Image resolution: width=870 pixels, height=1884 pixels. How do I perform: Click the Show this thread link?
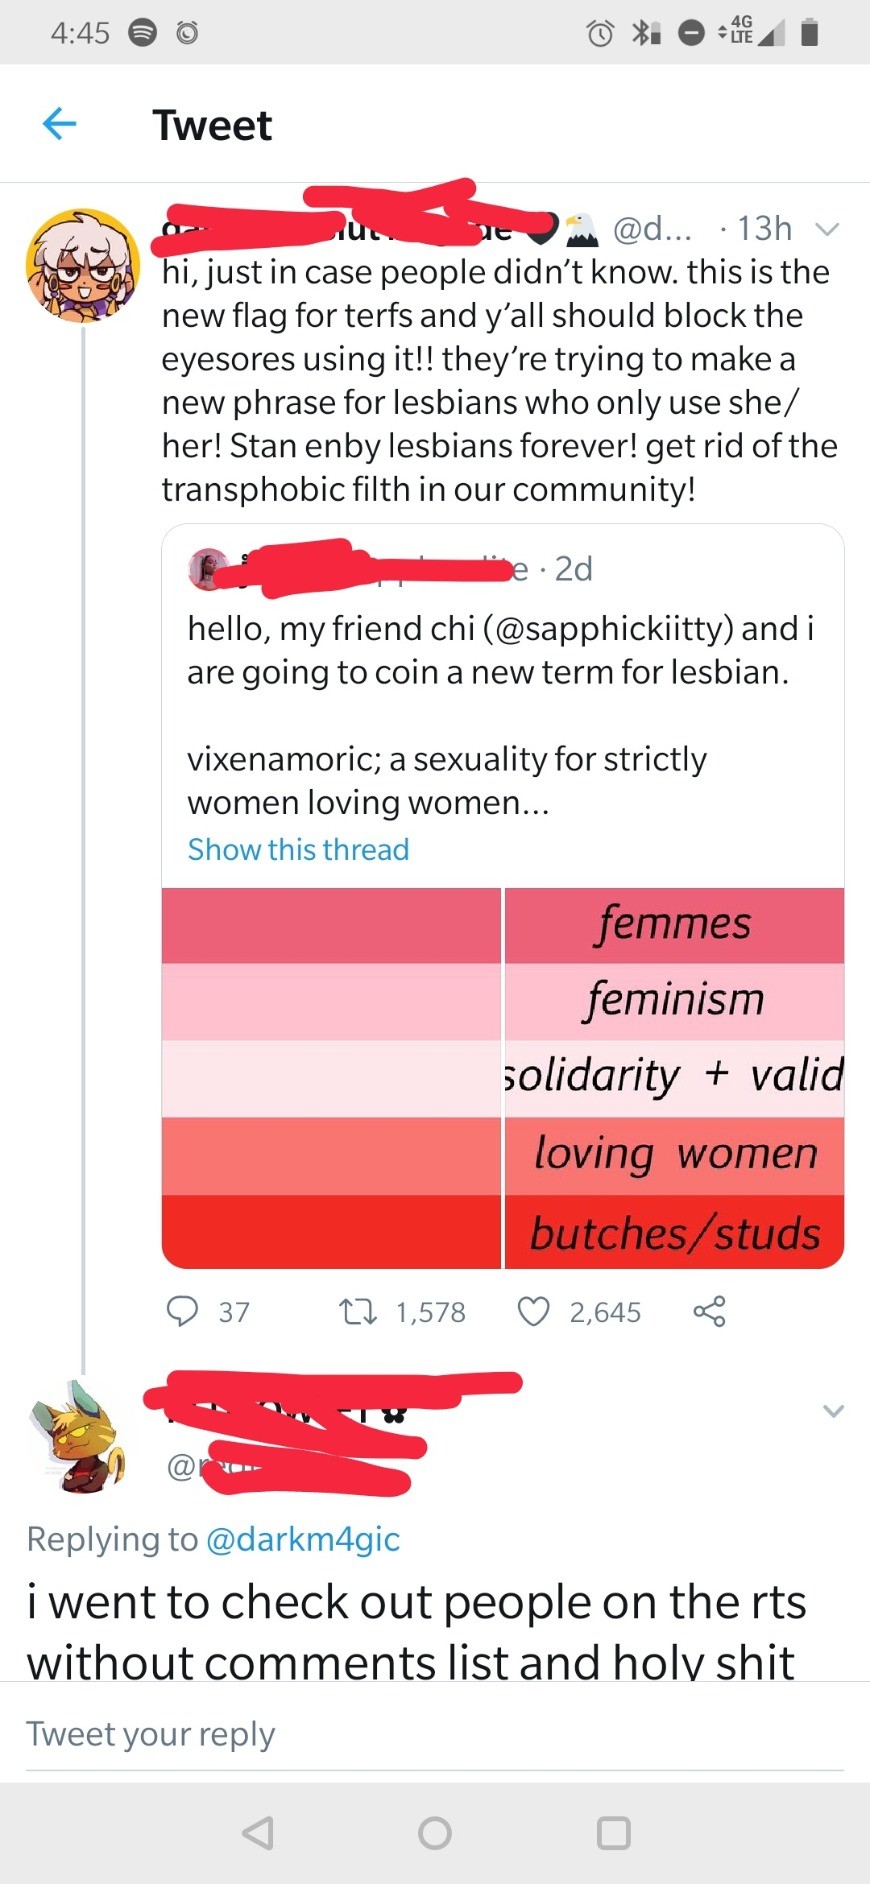(298, 849)
